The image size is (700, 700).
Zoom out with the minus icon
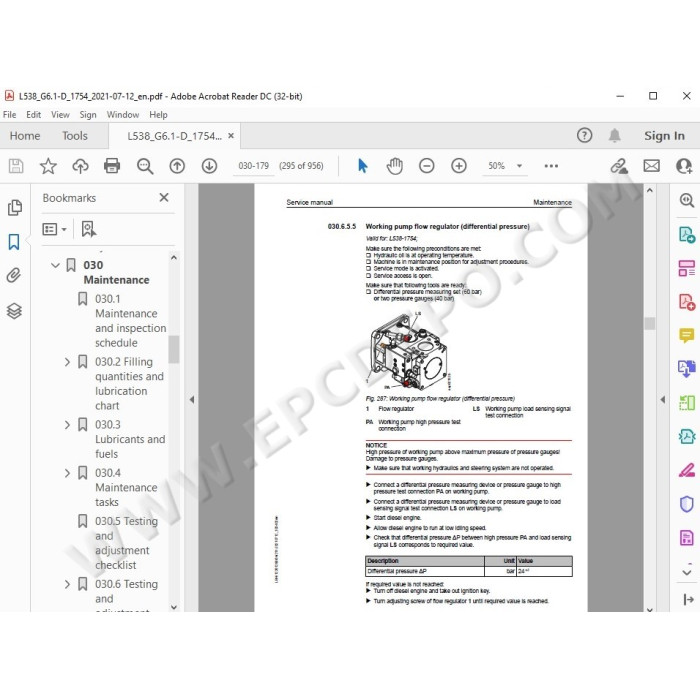(426, 166)
